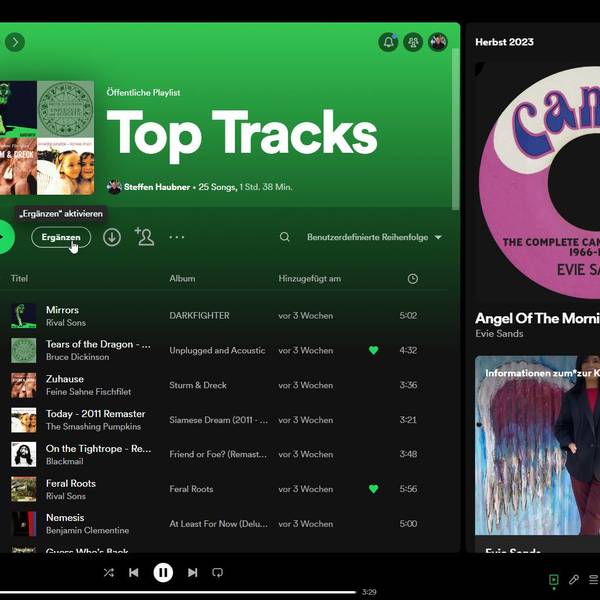Seek using the playback progress bar
600x600 pixels.
coord(178,592)
